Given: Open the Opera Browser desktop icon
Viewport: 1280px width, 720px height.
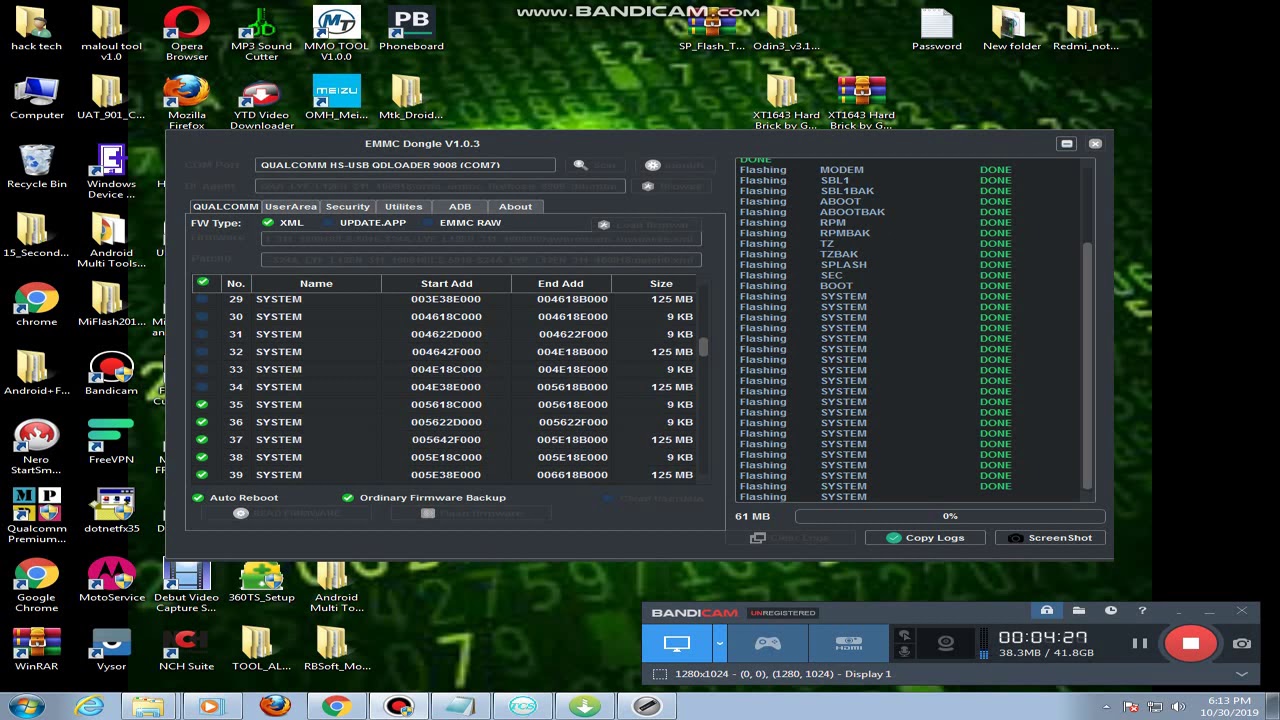Looking at the screenshot, I should tap(186, 33).
